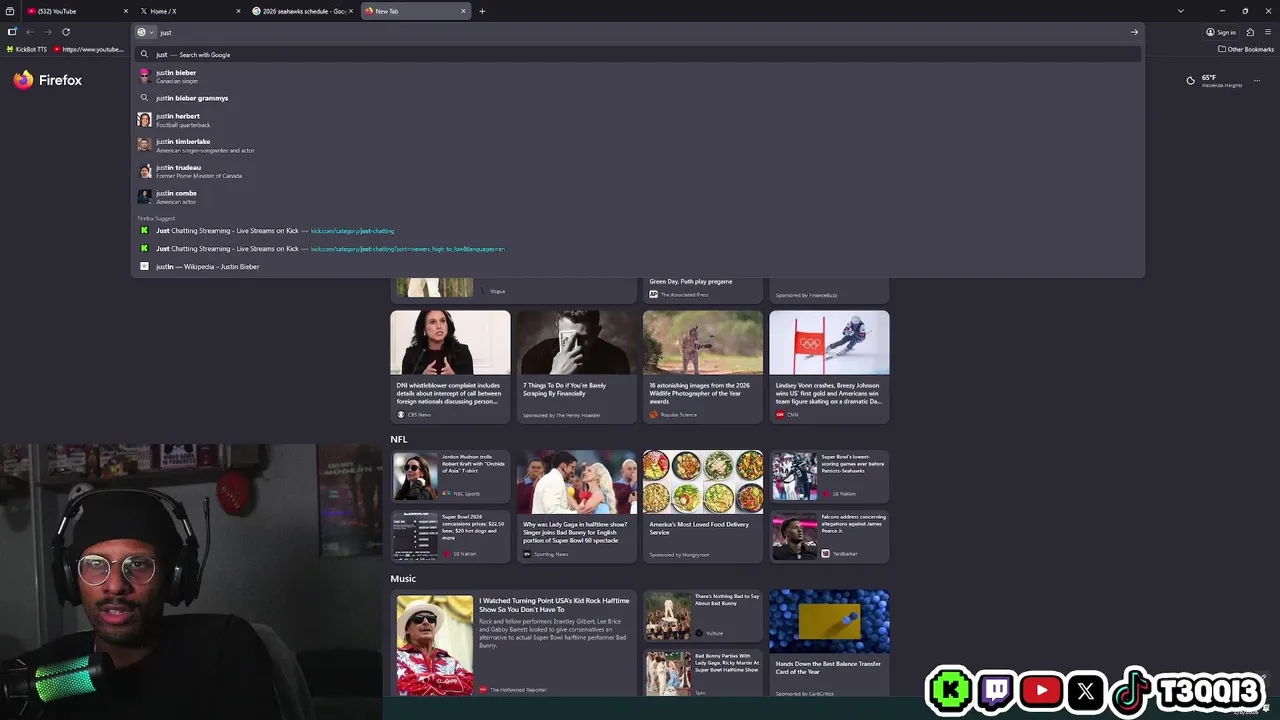Click the Firefox Suggest label
The width and height of the screenshot is (1280, 720).
[156, 218]
